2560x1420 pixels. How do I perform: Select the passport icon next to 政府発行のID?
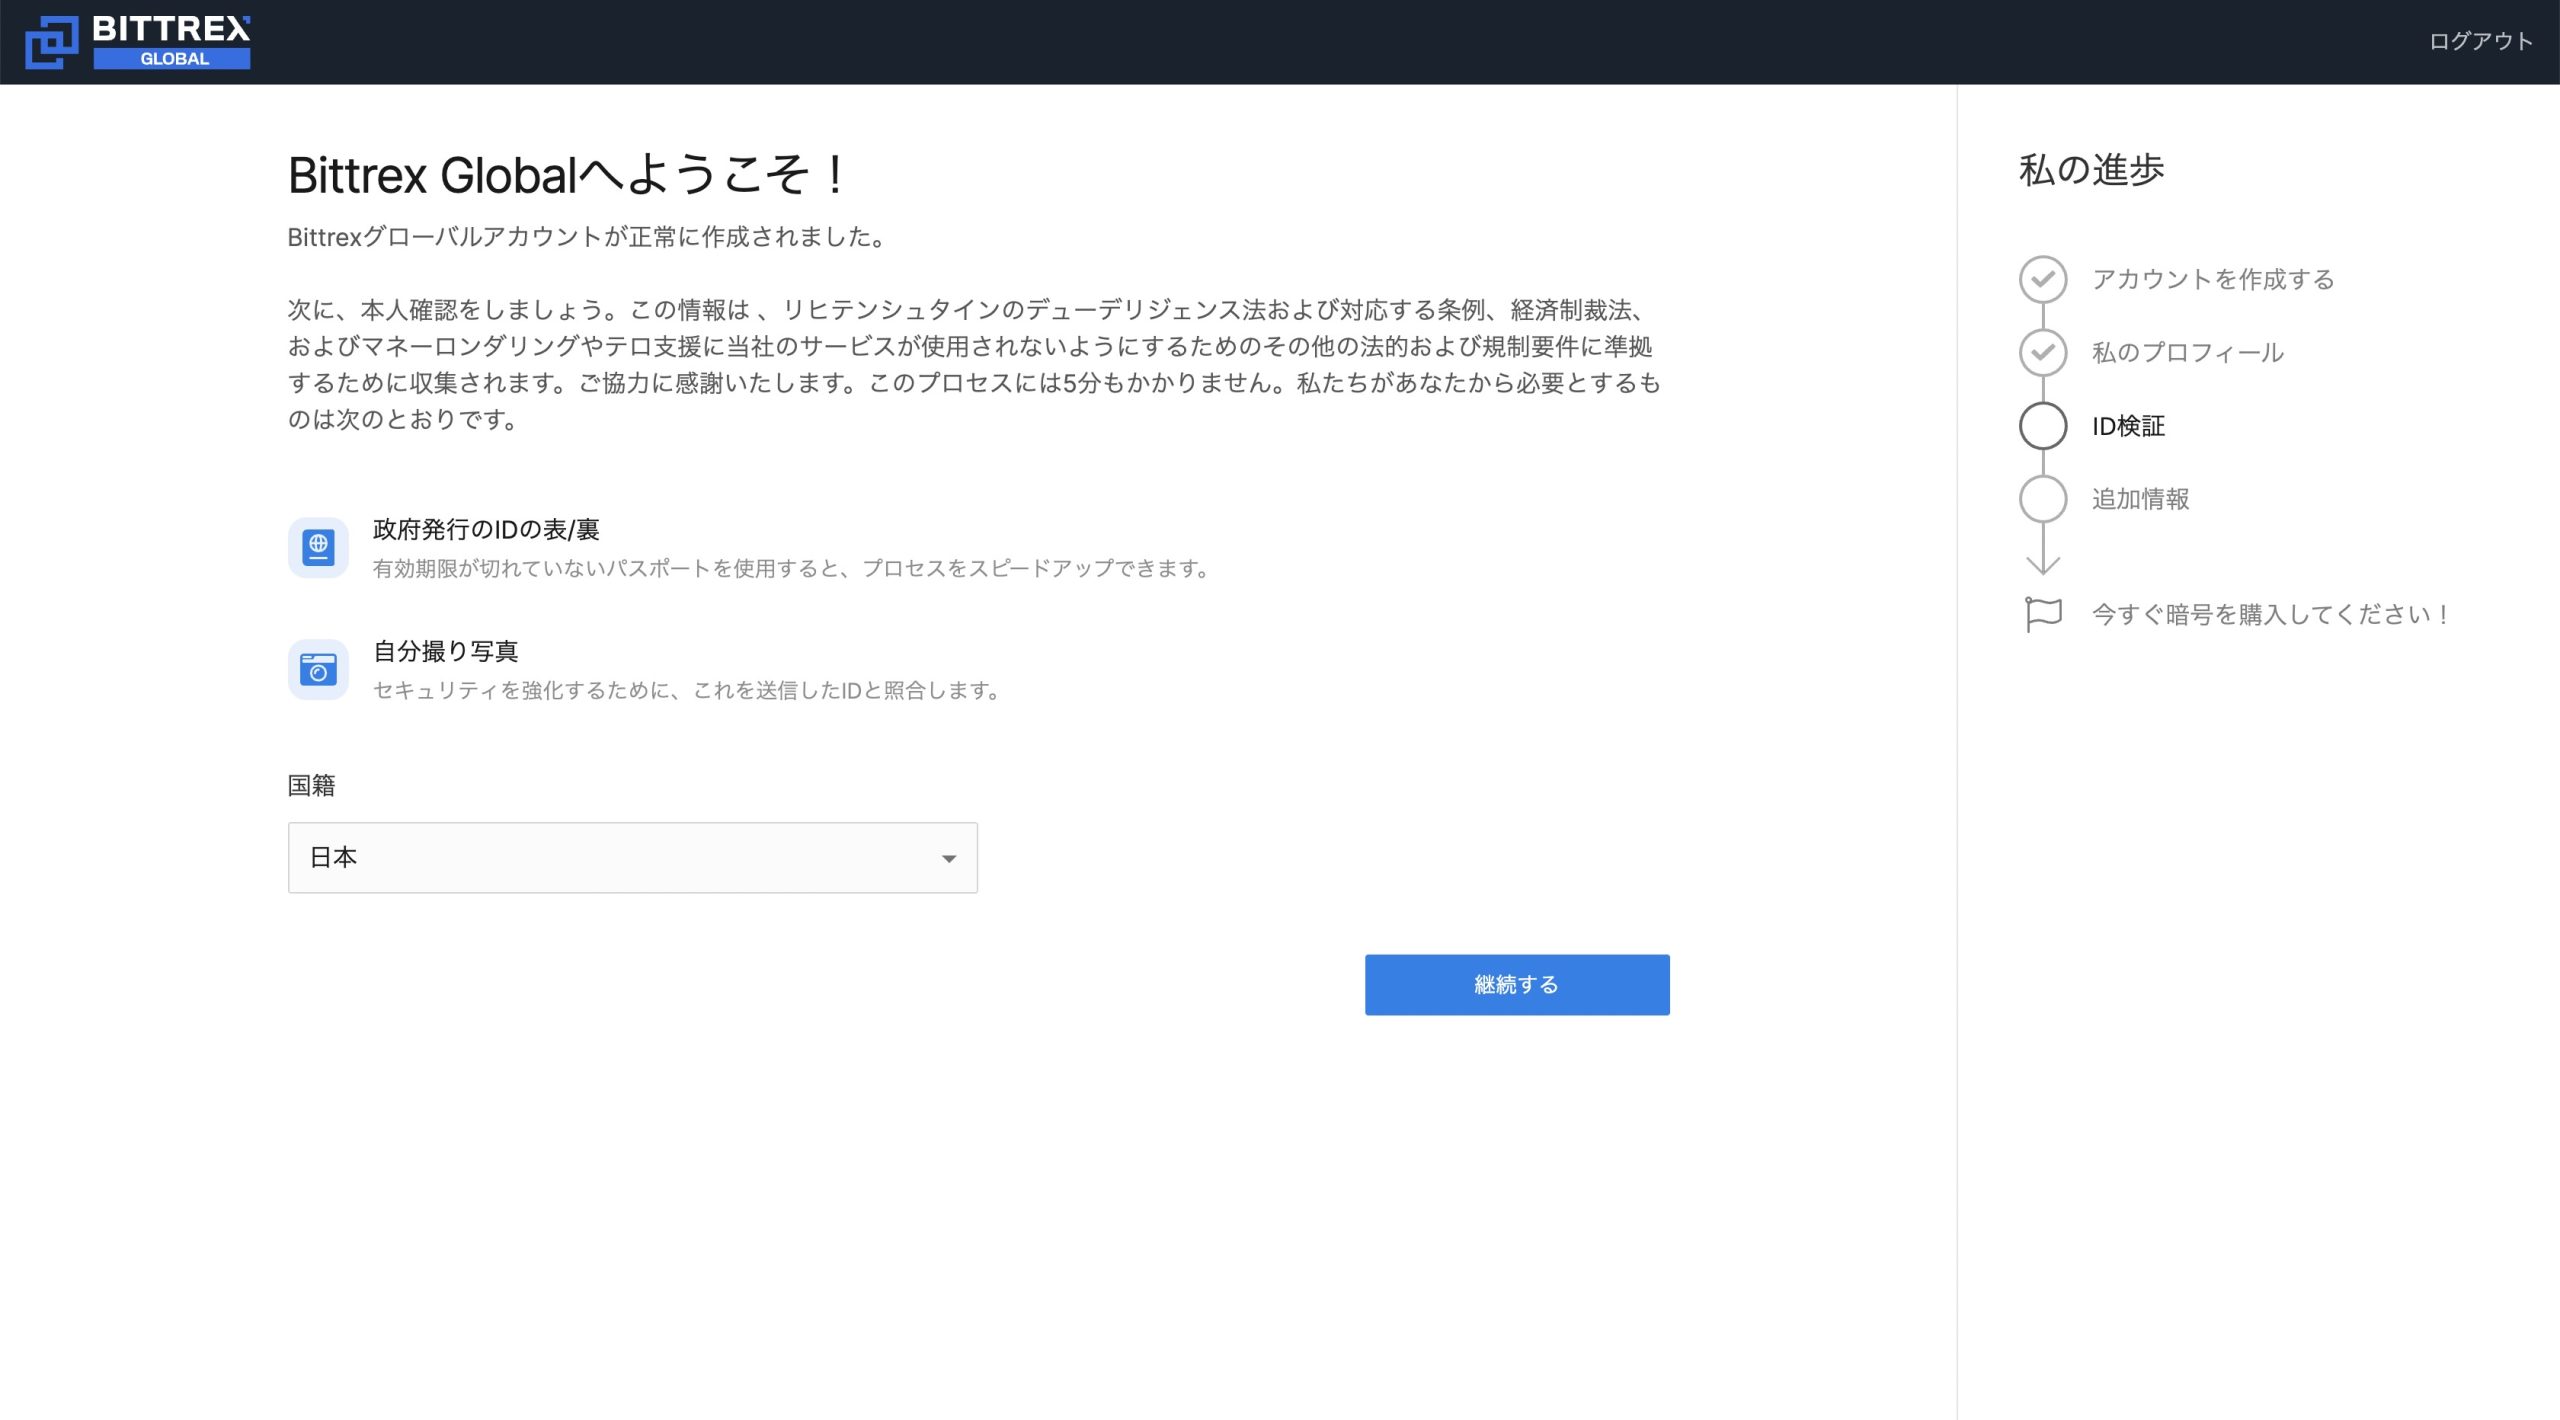[318, 546]
